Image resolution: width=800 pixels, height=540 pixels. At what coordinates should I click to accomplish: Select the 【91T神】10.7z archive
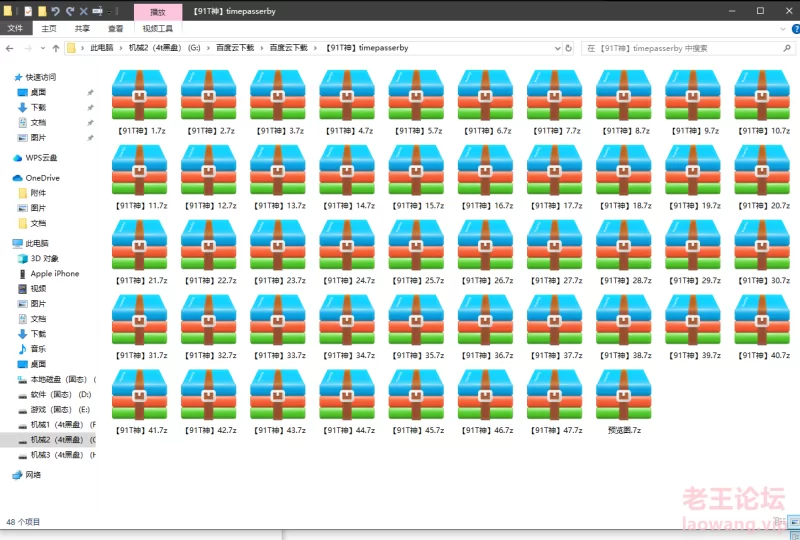(x=762, y=102)
